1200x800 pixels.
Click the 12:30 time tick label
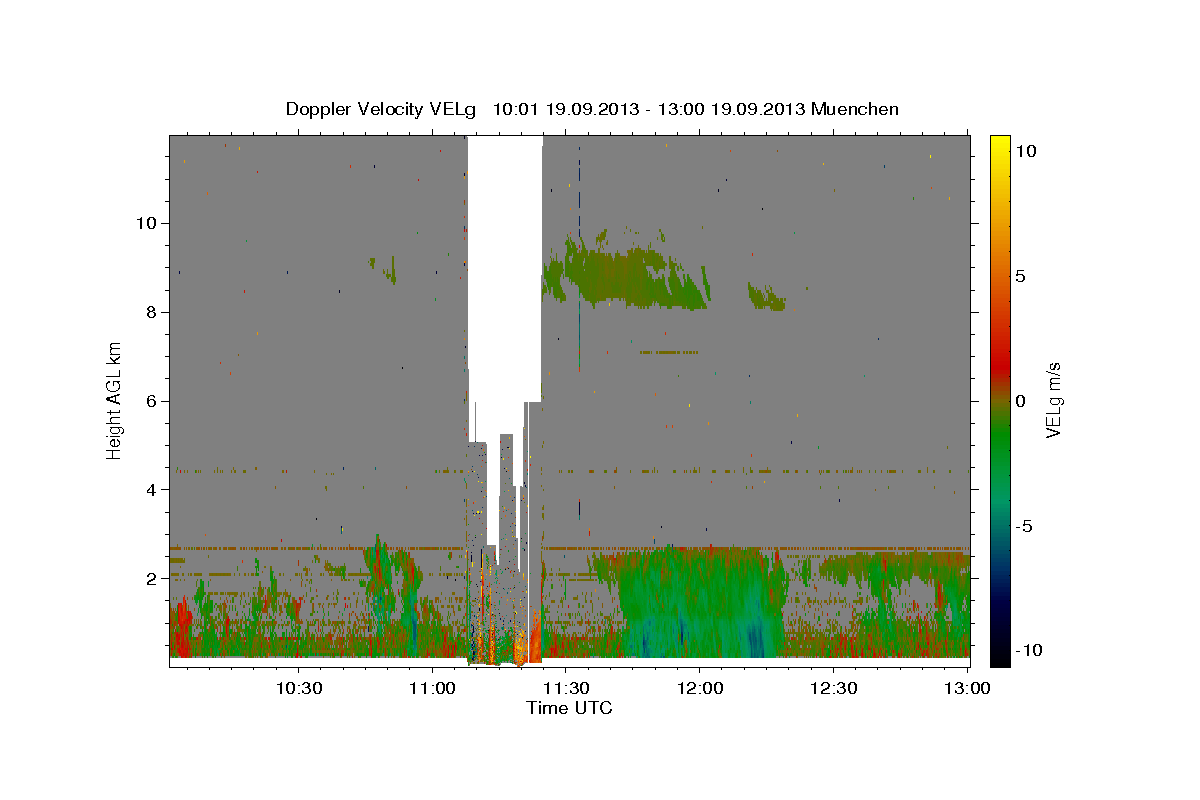(832, 688)
